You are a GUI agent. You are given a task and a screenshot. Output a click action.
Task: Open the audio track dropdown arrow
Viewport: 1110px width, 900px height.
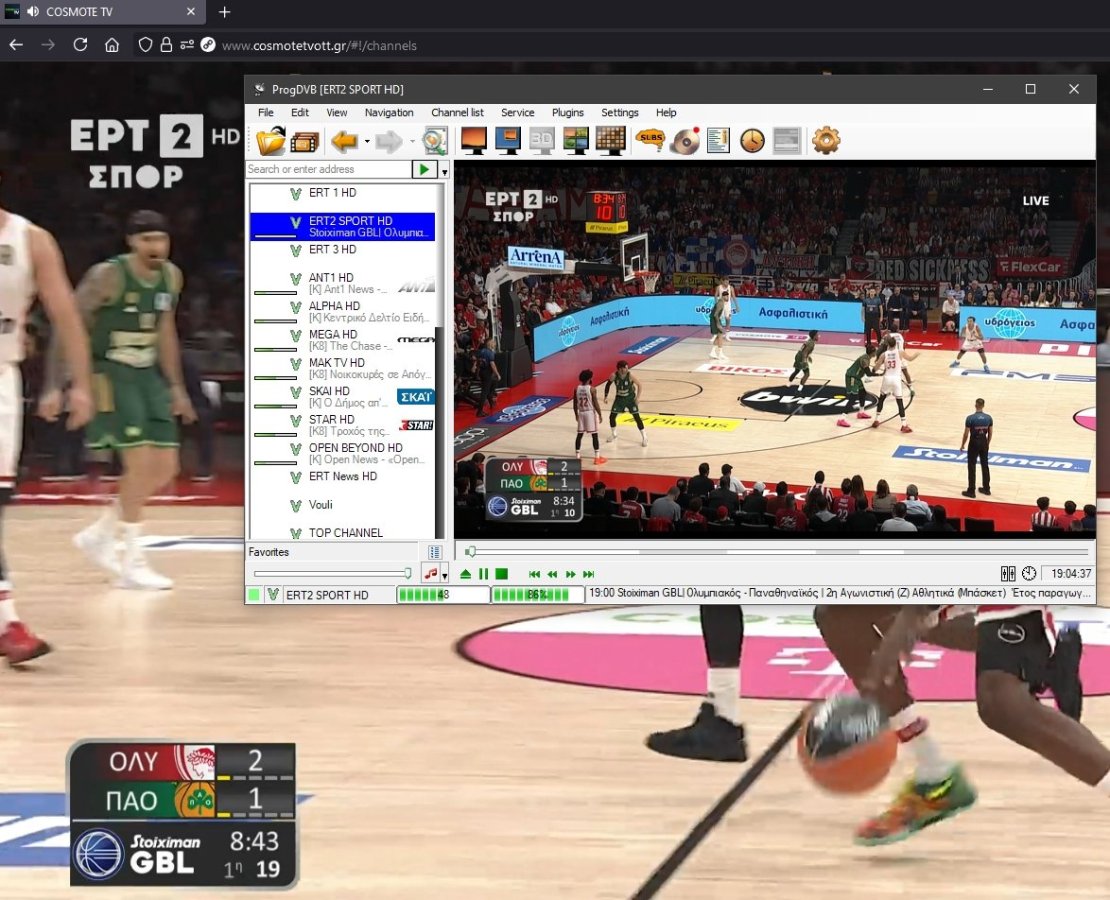pos(444,575)
